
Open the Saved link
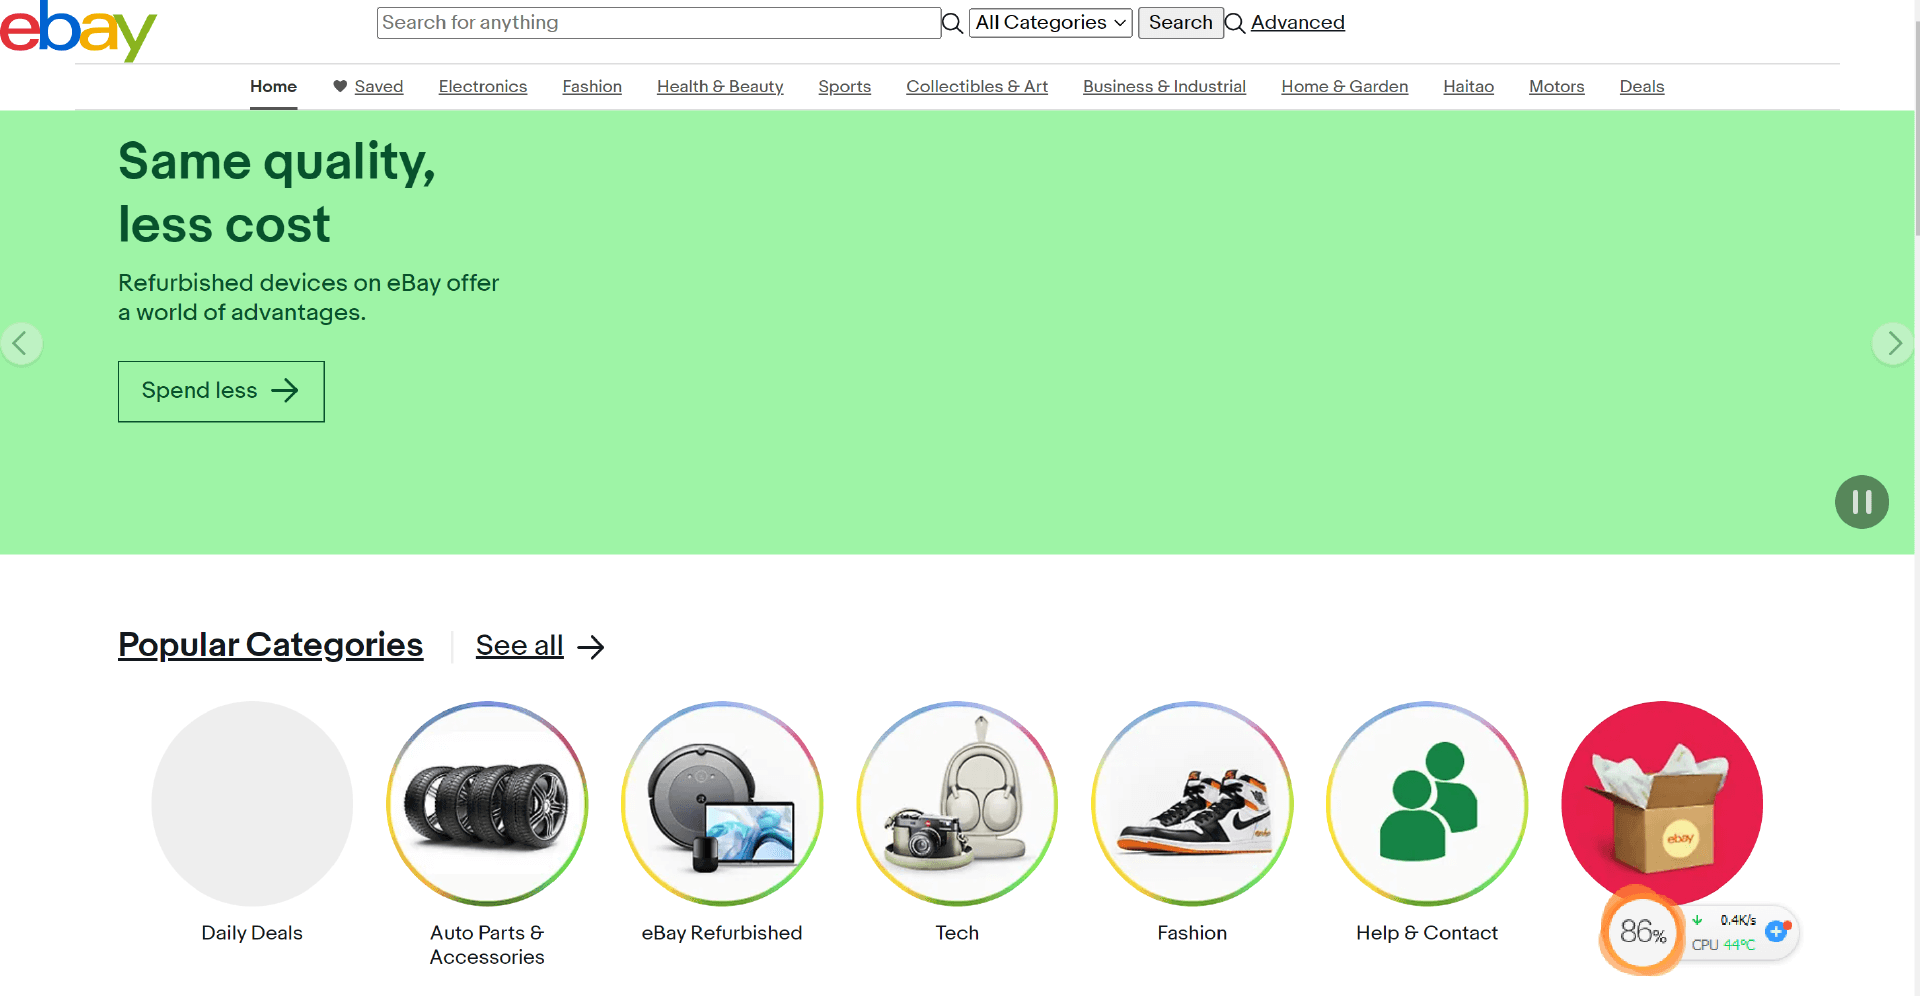click(379, 86)
